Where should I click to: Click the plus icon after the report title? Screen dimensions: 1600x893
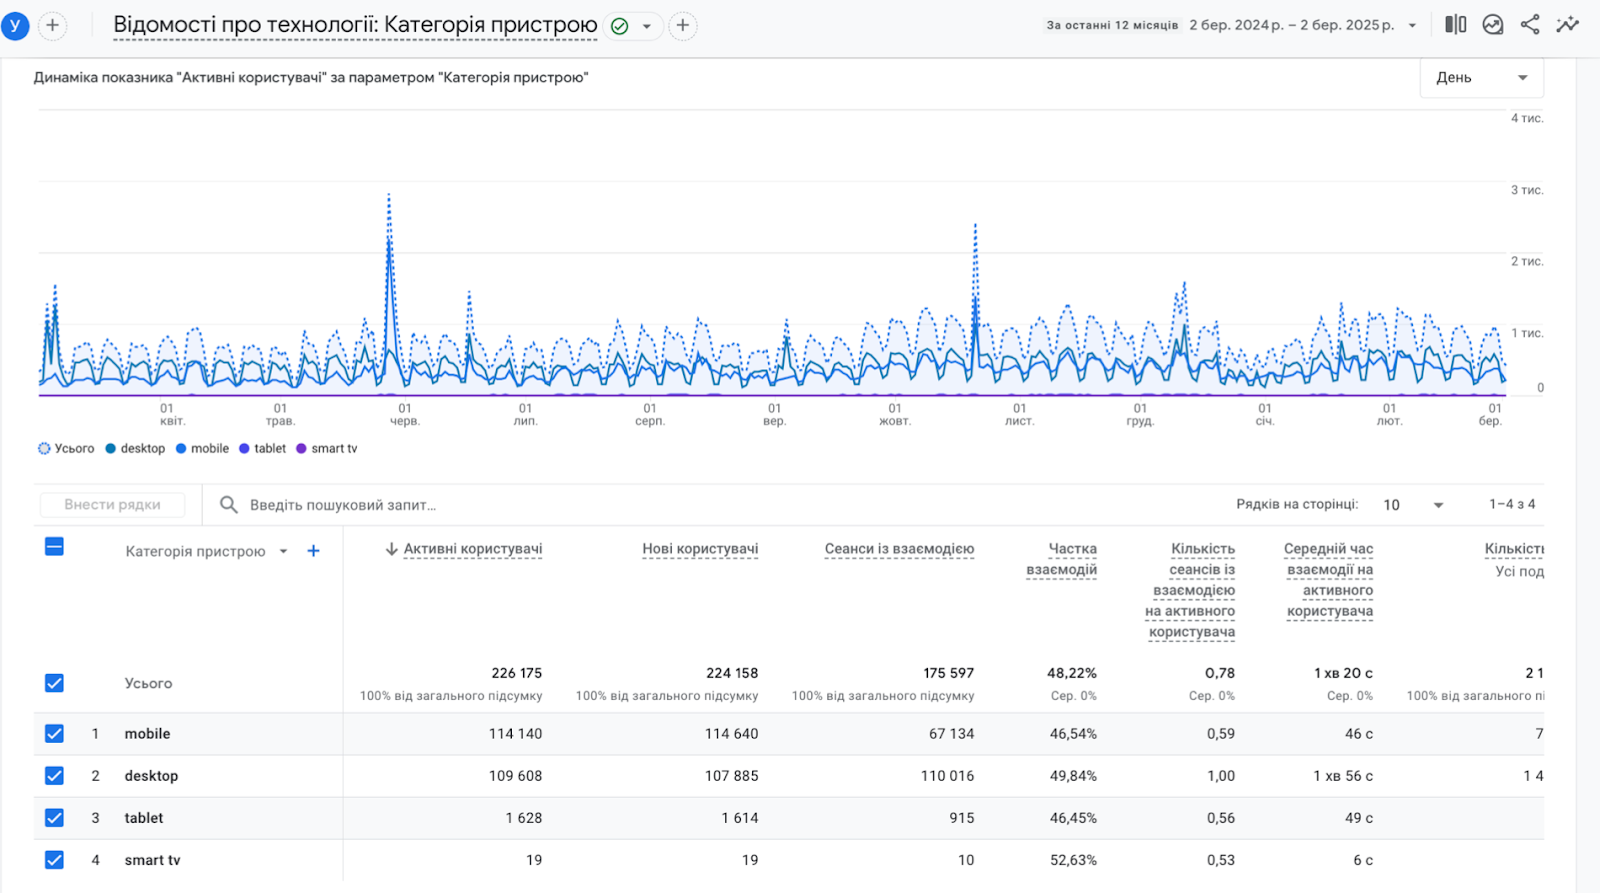pyautogui.click(x=683, y=25)
